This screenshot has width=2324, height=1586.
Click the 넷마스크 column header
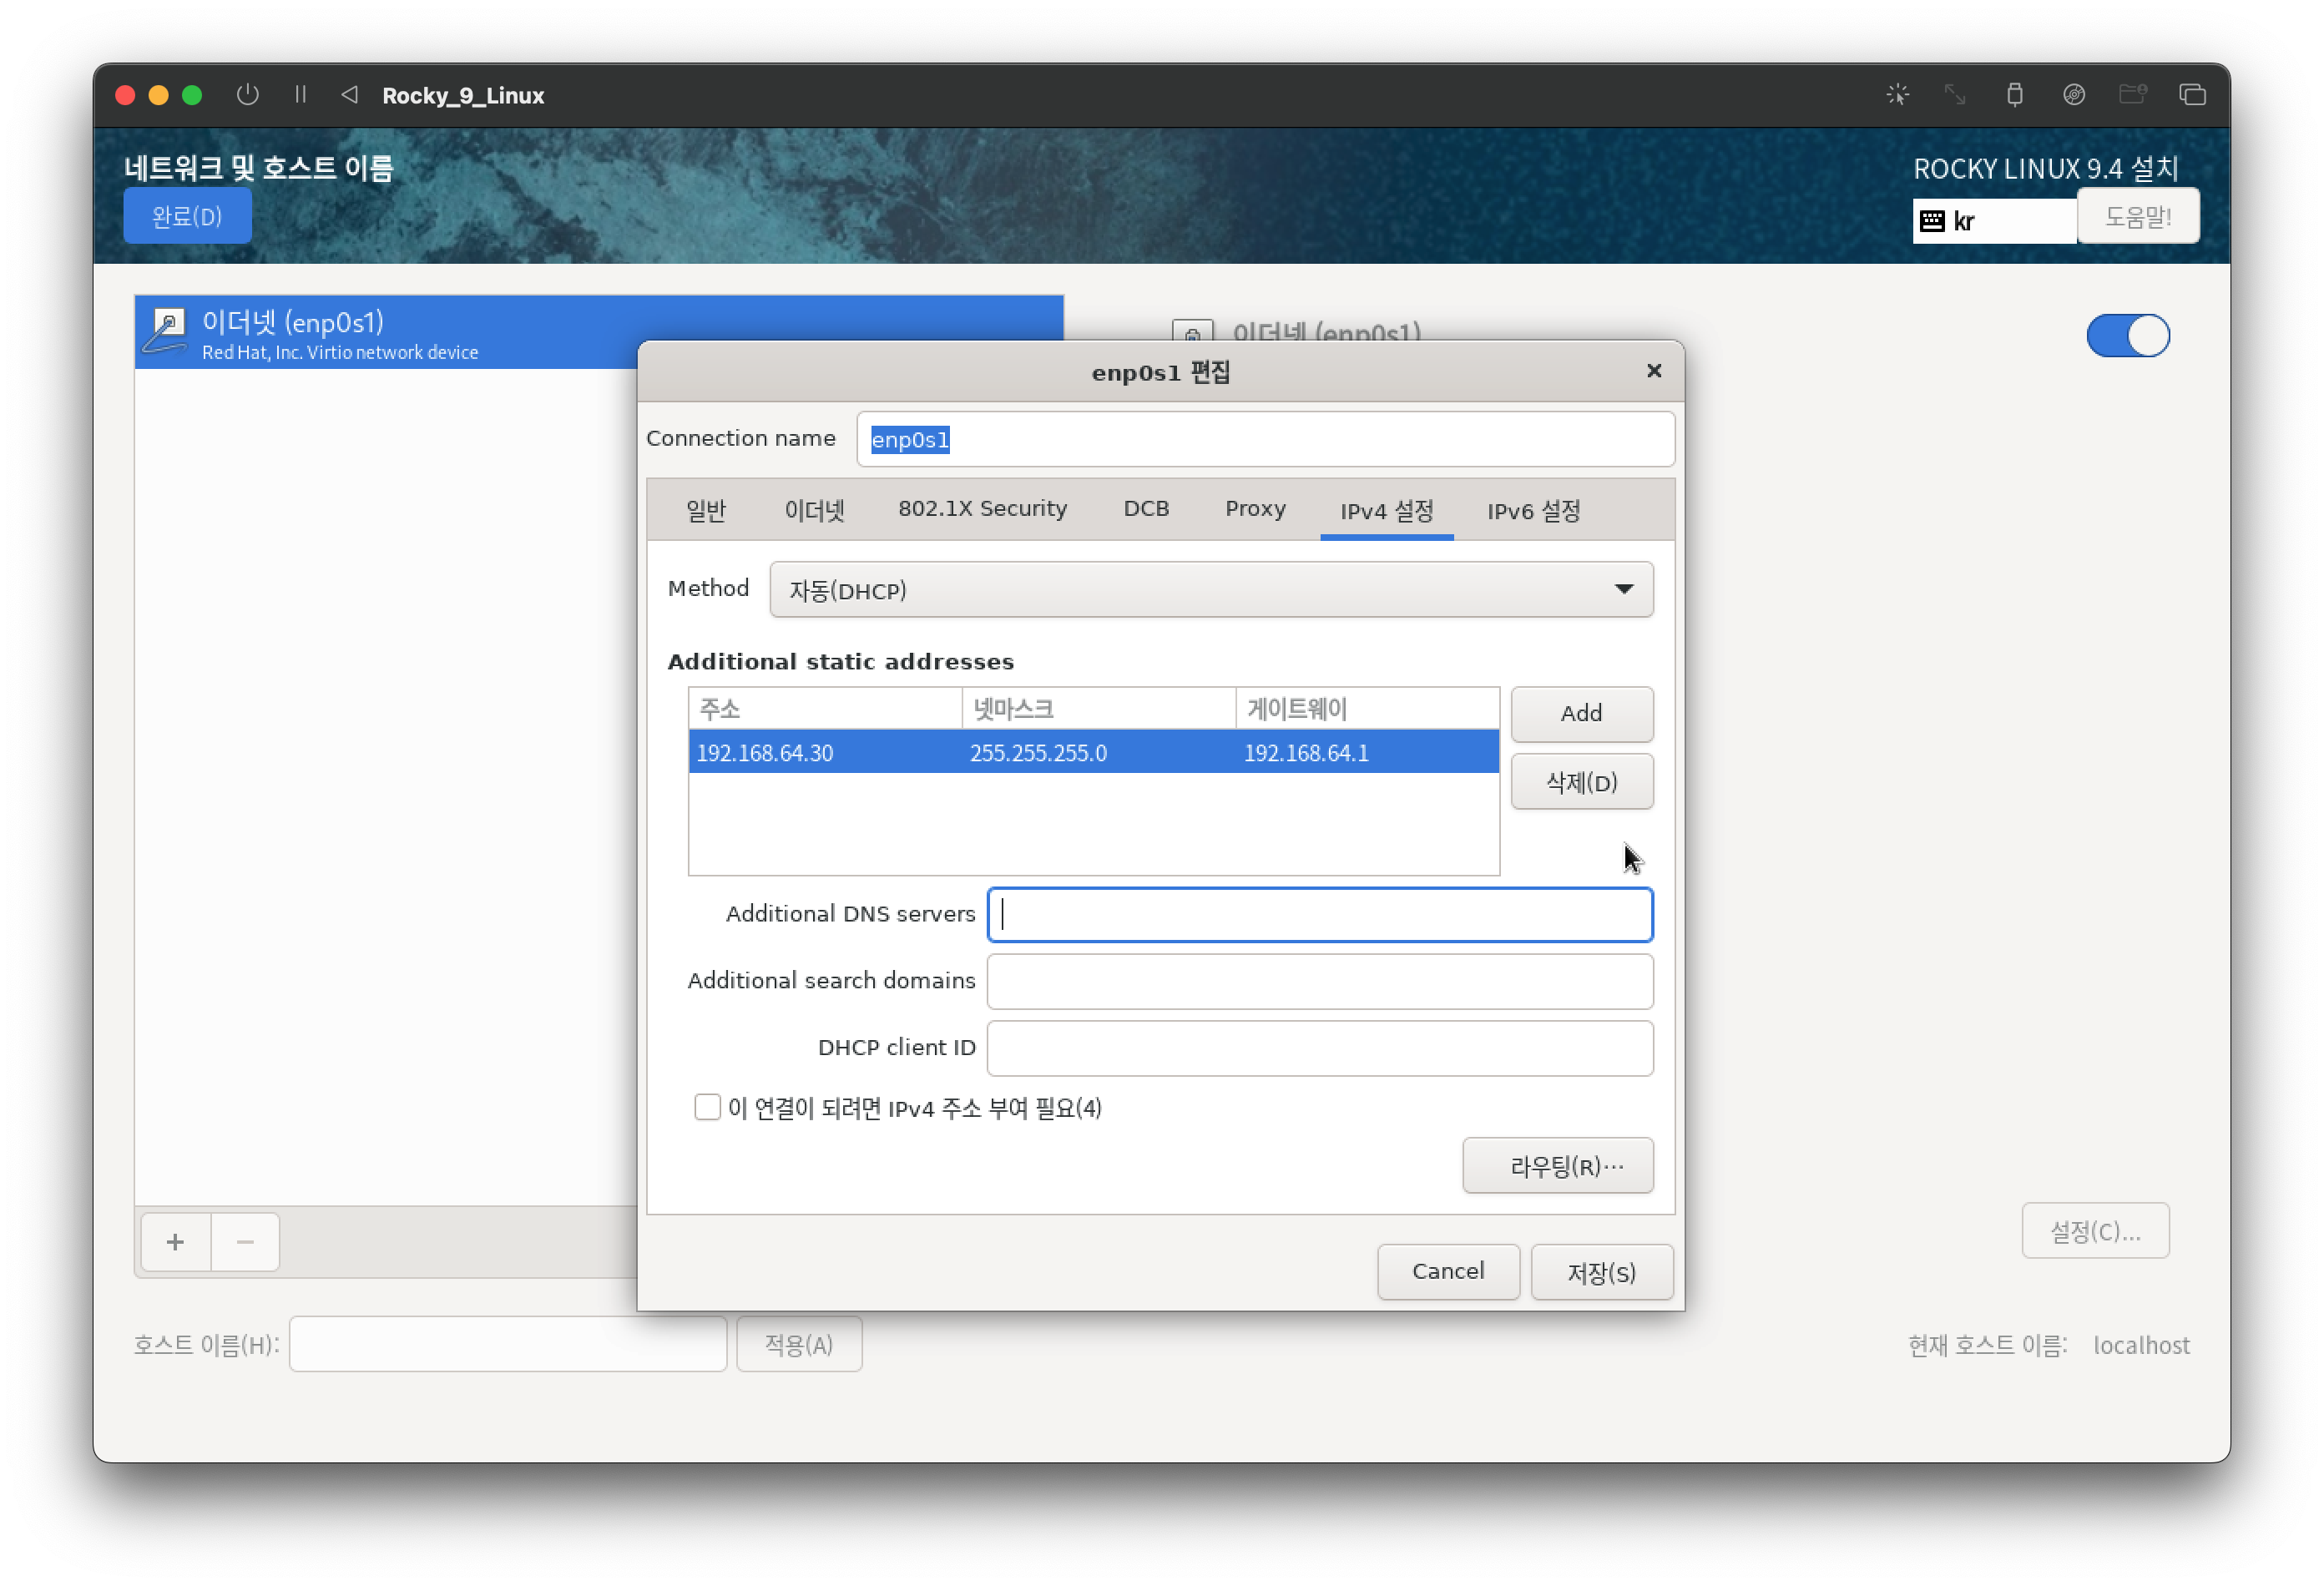click(x=1098, y=709)
